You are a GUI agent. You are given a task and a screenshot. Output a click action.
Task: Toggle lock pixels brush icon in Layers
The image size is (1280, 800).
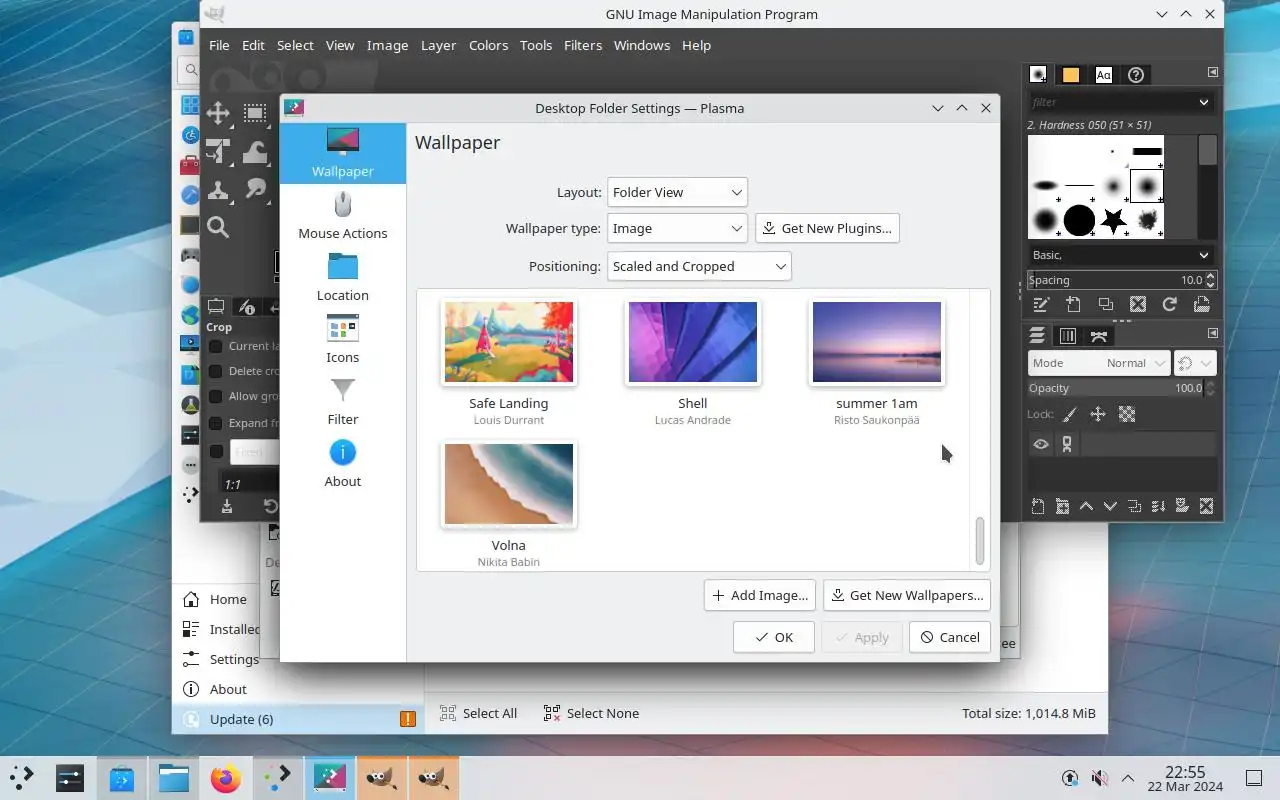pyautogui.click(x=1069, y=414)
